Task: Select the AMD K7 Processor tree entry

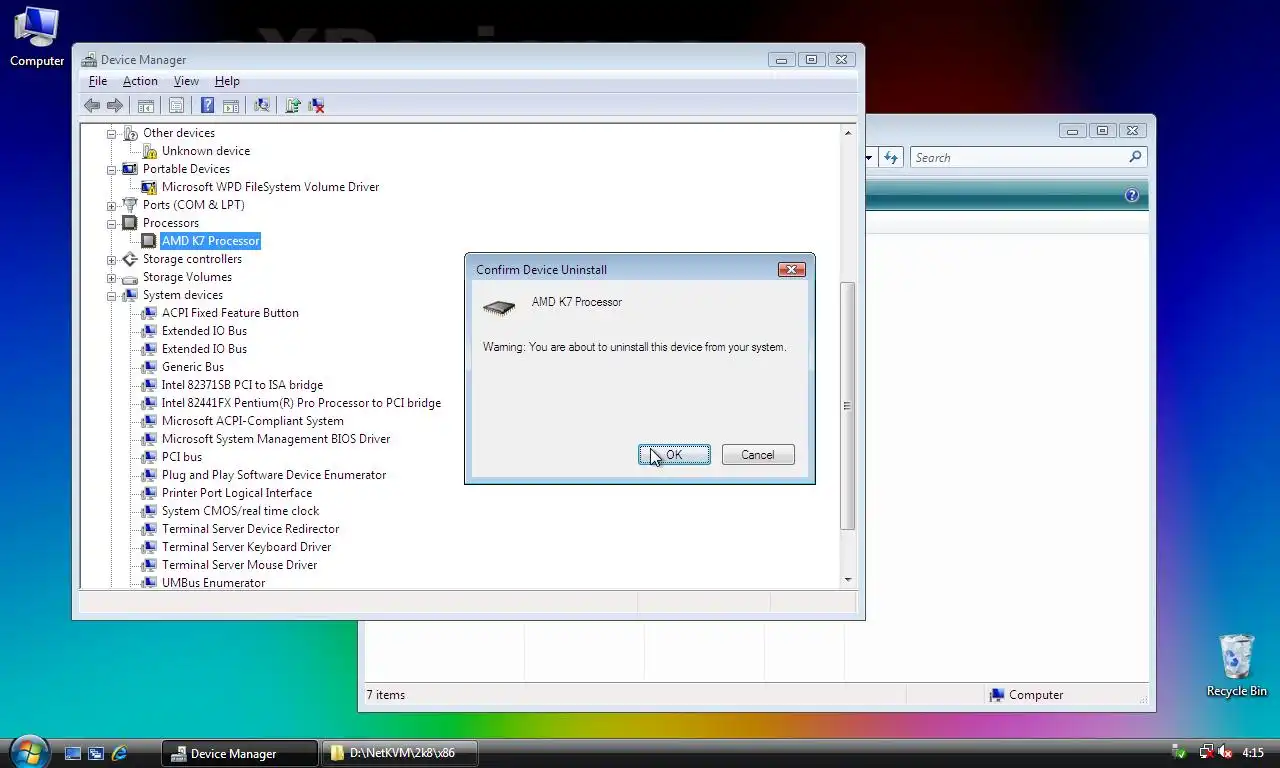Action: (x=210, y=241)
